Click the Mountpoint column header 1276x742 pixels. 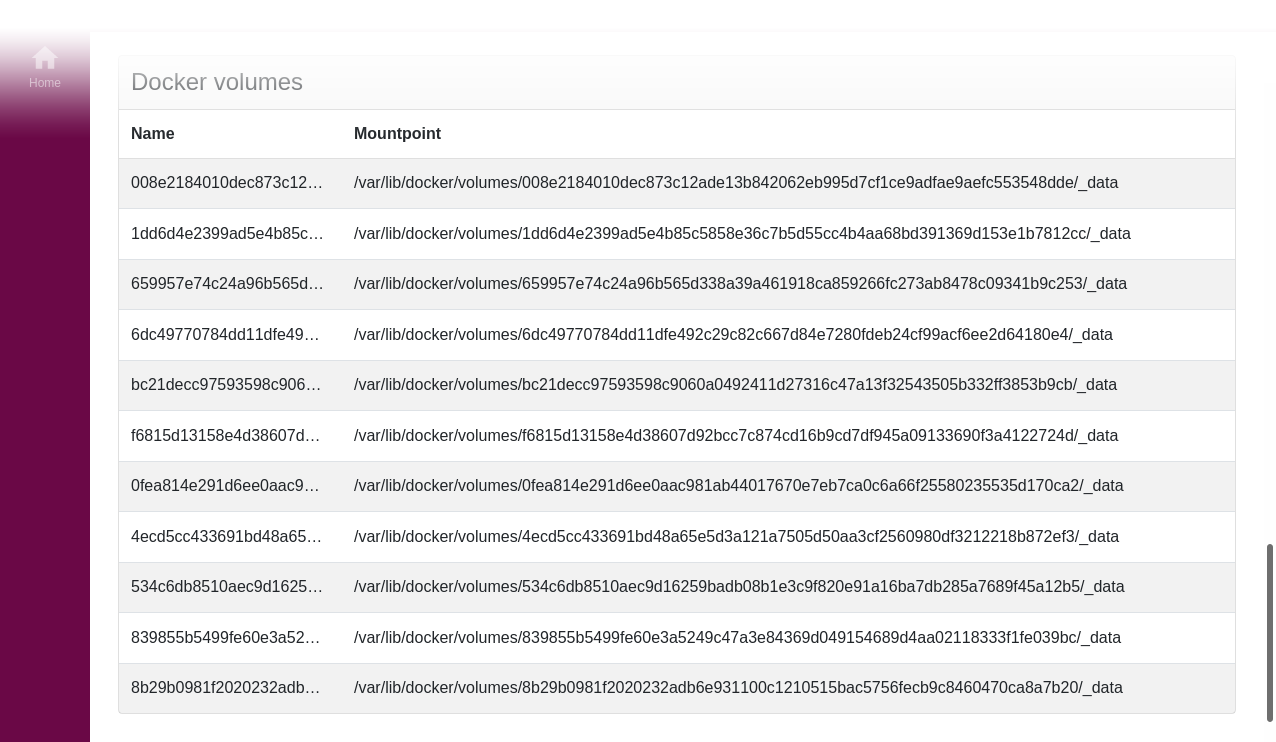pos(397,134)
